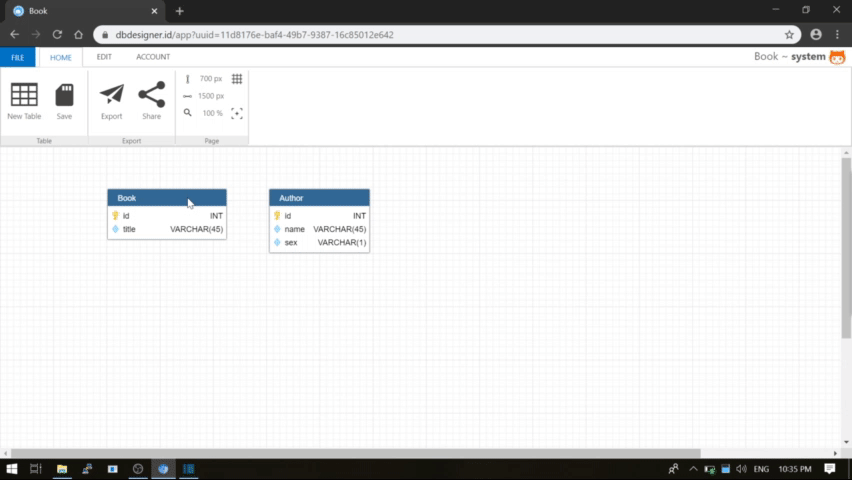Viewport: 852px width, 480px height.
Task: Reload the page in the browser
Action: point(57,34)
